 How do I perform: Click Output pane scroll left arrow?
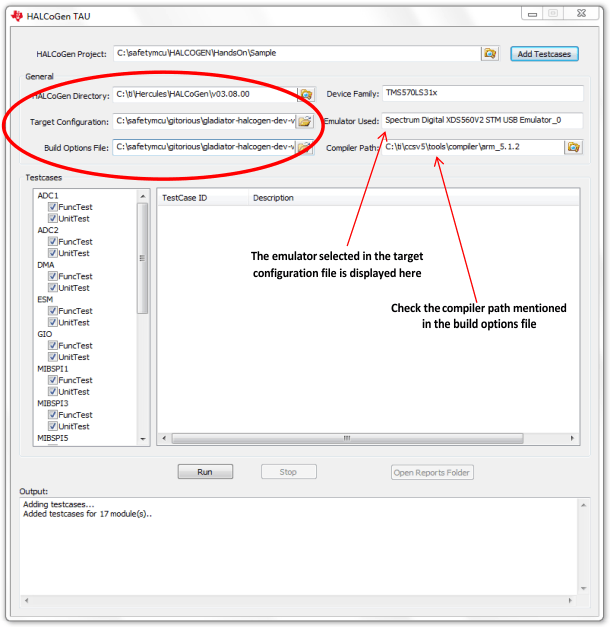pos(27,600)
